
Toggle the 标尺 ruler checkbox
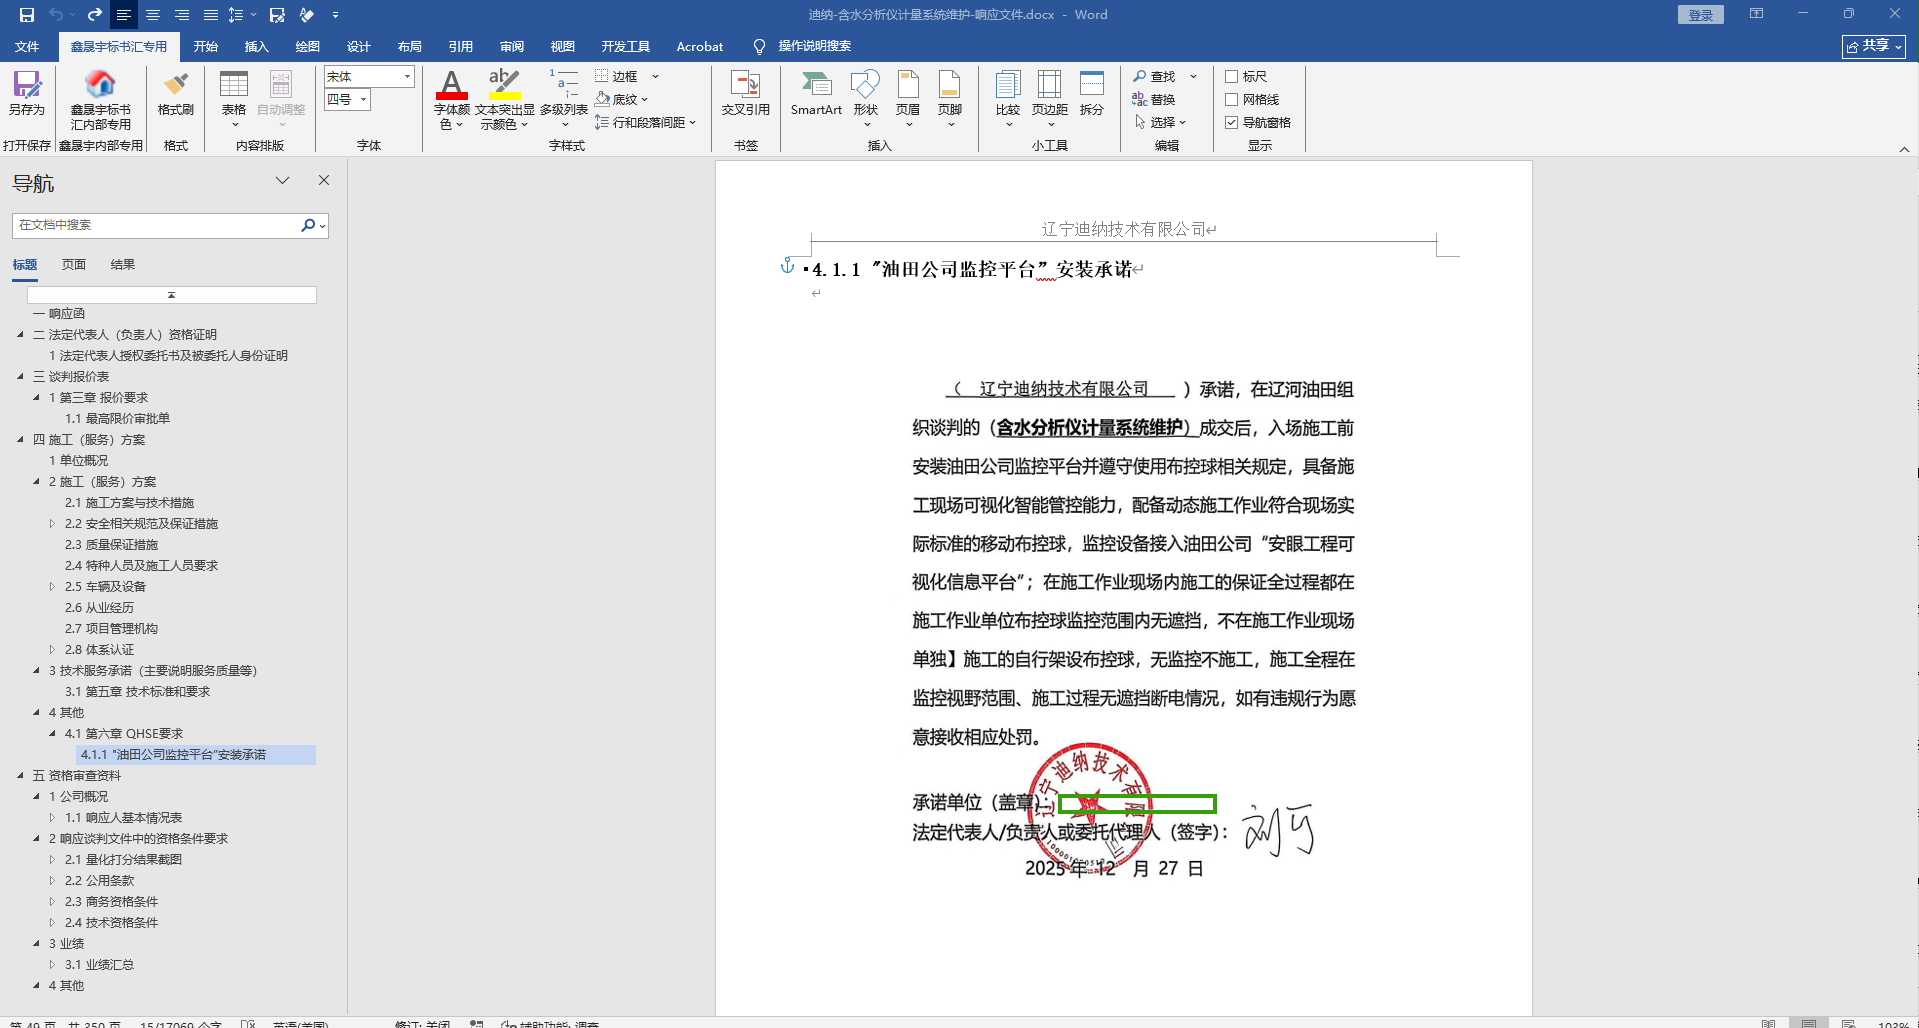tap(1232, 76)
